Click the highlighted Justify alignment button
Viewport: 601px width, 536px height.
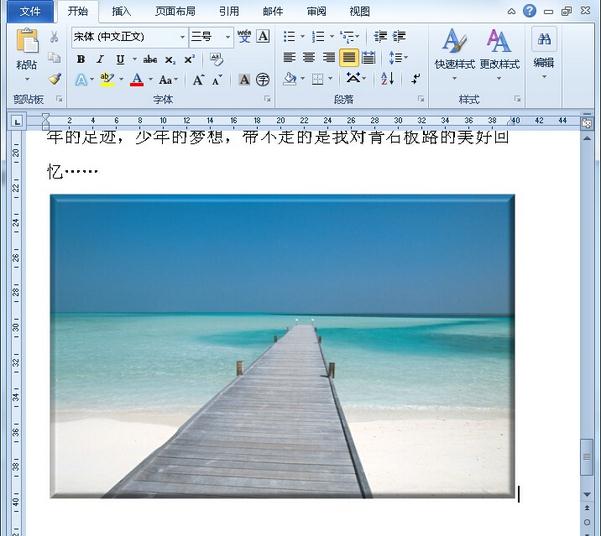[349, 58]
